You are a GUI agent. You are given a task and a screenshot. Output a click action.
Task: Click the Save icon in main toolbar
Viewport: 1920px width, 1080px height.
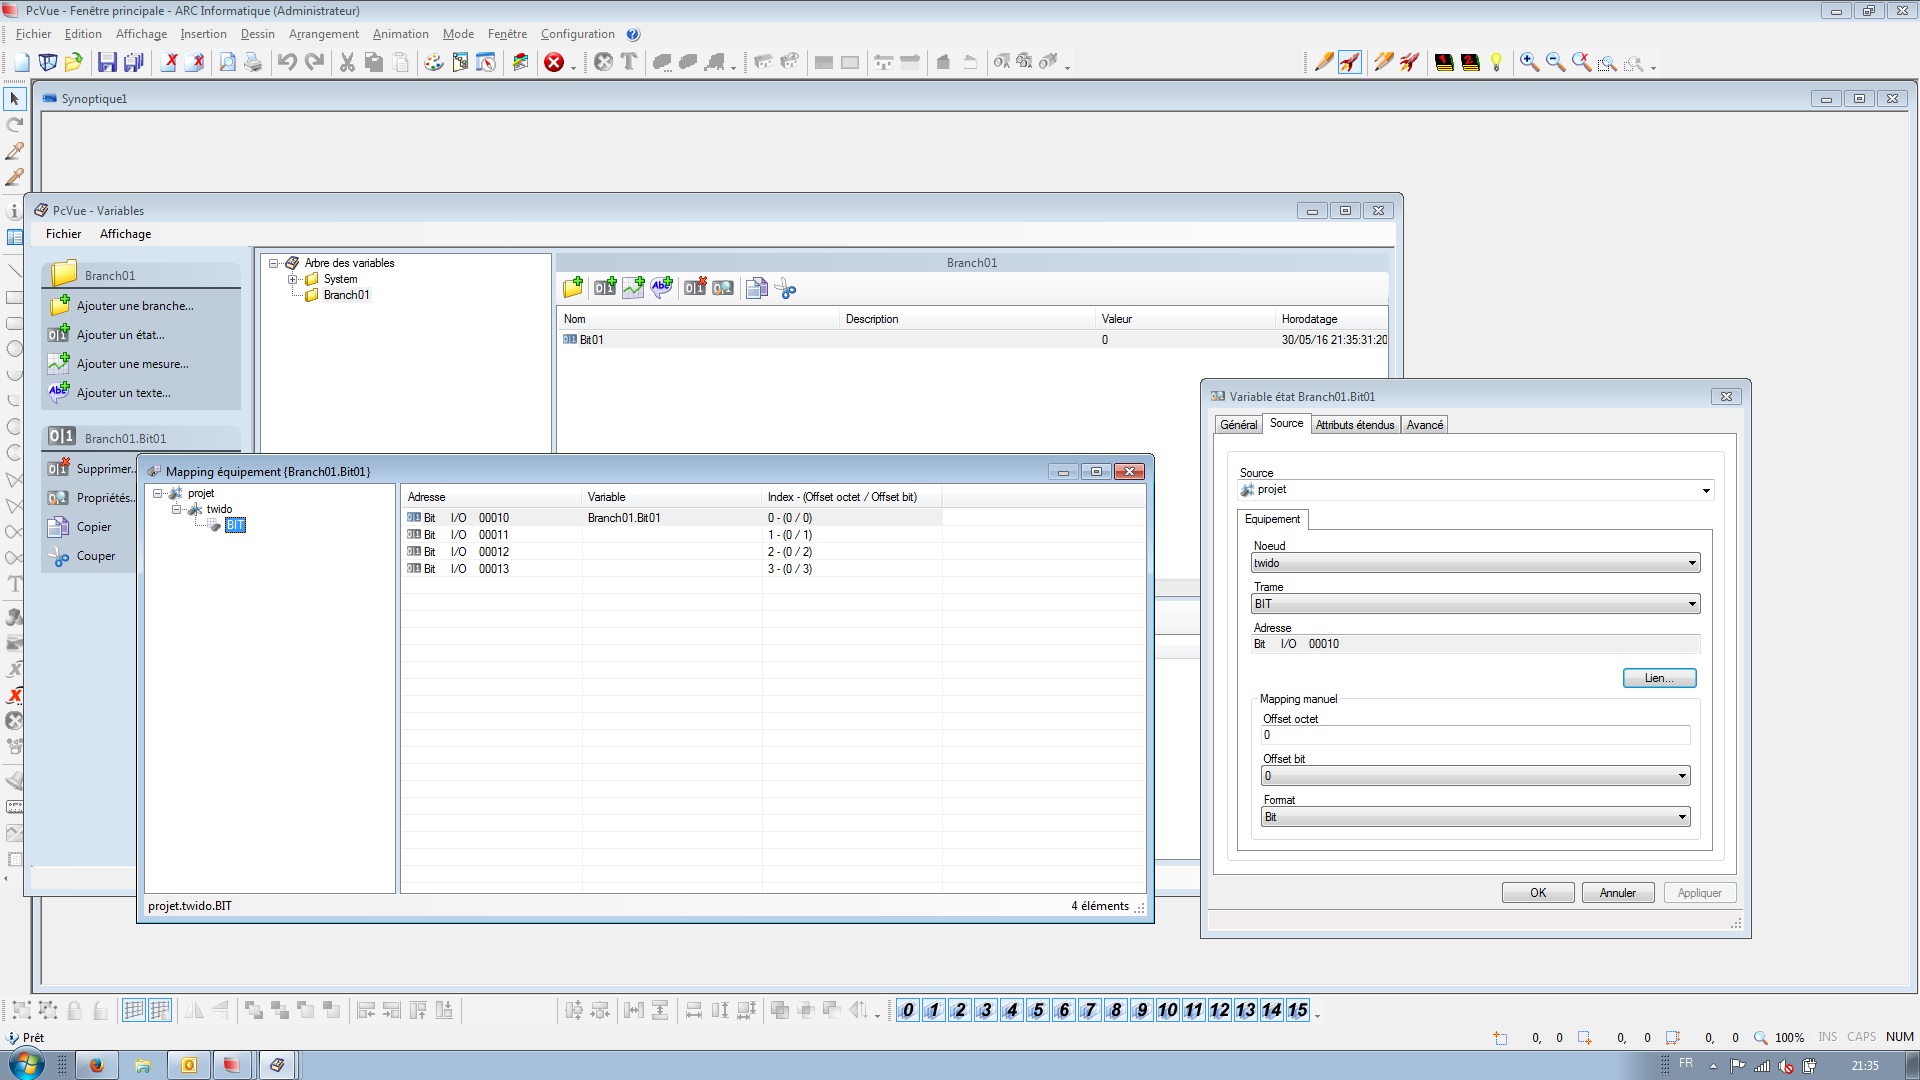tap(107, 62)
